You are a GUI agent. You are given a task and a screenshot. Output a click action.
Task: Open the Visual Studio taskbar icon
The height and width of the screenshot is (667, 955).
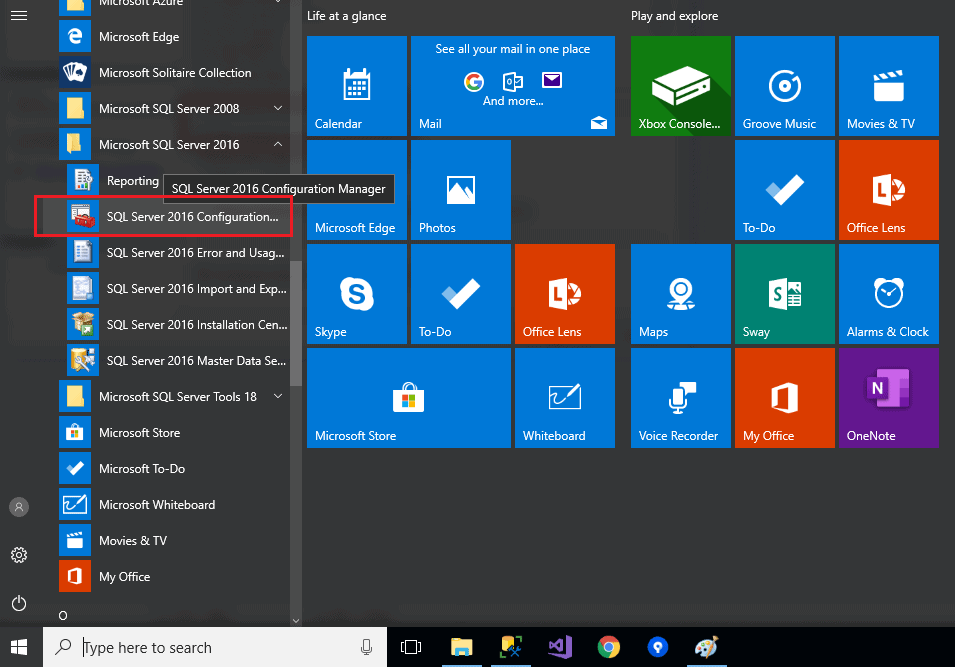click(559, 647)
